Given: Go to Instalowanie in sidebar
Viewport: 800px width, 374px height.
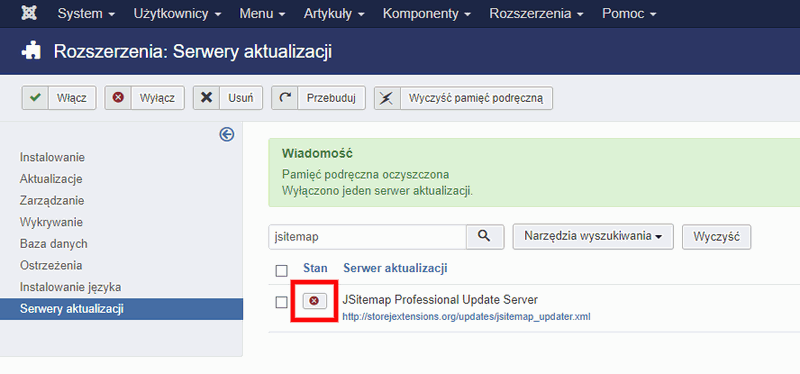Looking at the screenshot, I should coord(52,157).
